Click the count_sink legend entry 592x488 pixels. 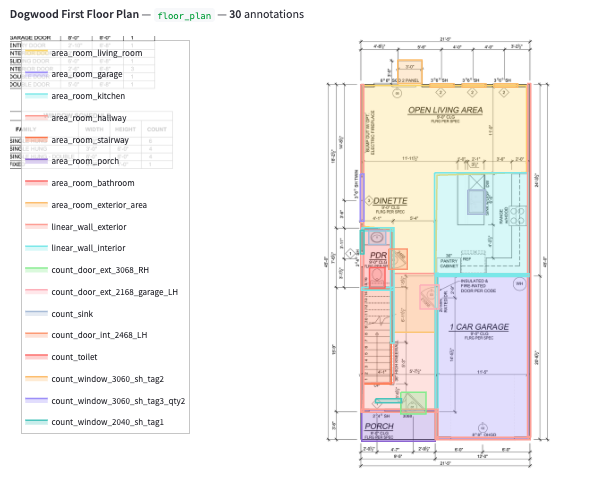click(59, 314)
